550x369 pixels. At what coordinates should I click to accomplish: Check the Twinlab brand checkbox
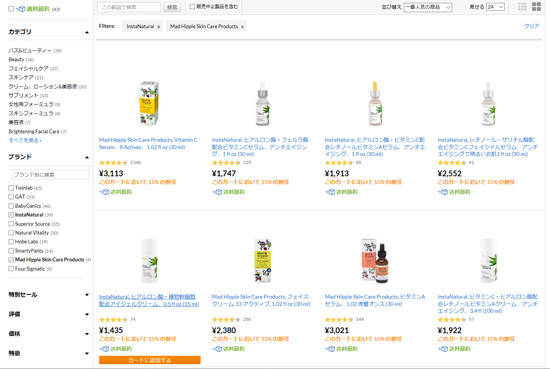click(11, 188)
